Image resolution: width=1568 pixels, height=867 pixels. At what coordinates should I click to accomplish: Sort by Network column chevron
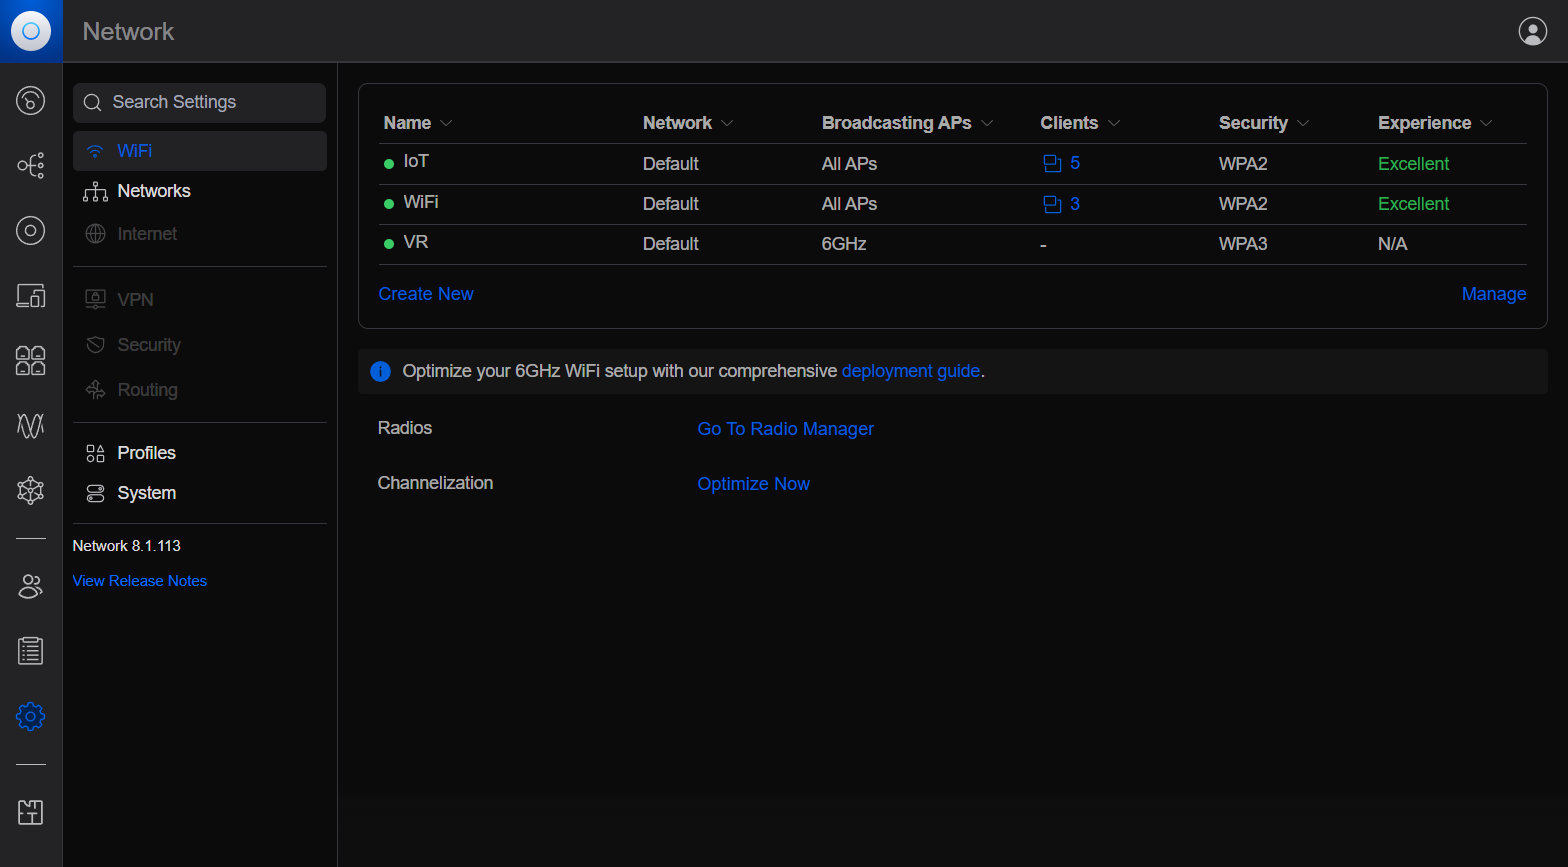coord(727,123)
